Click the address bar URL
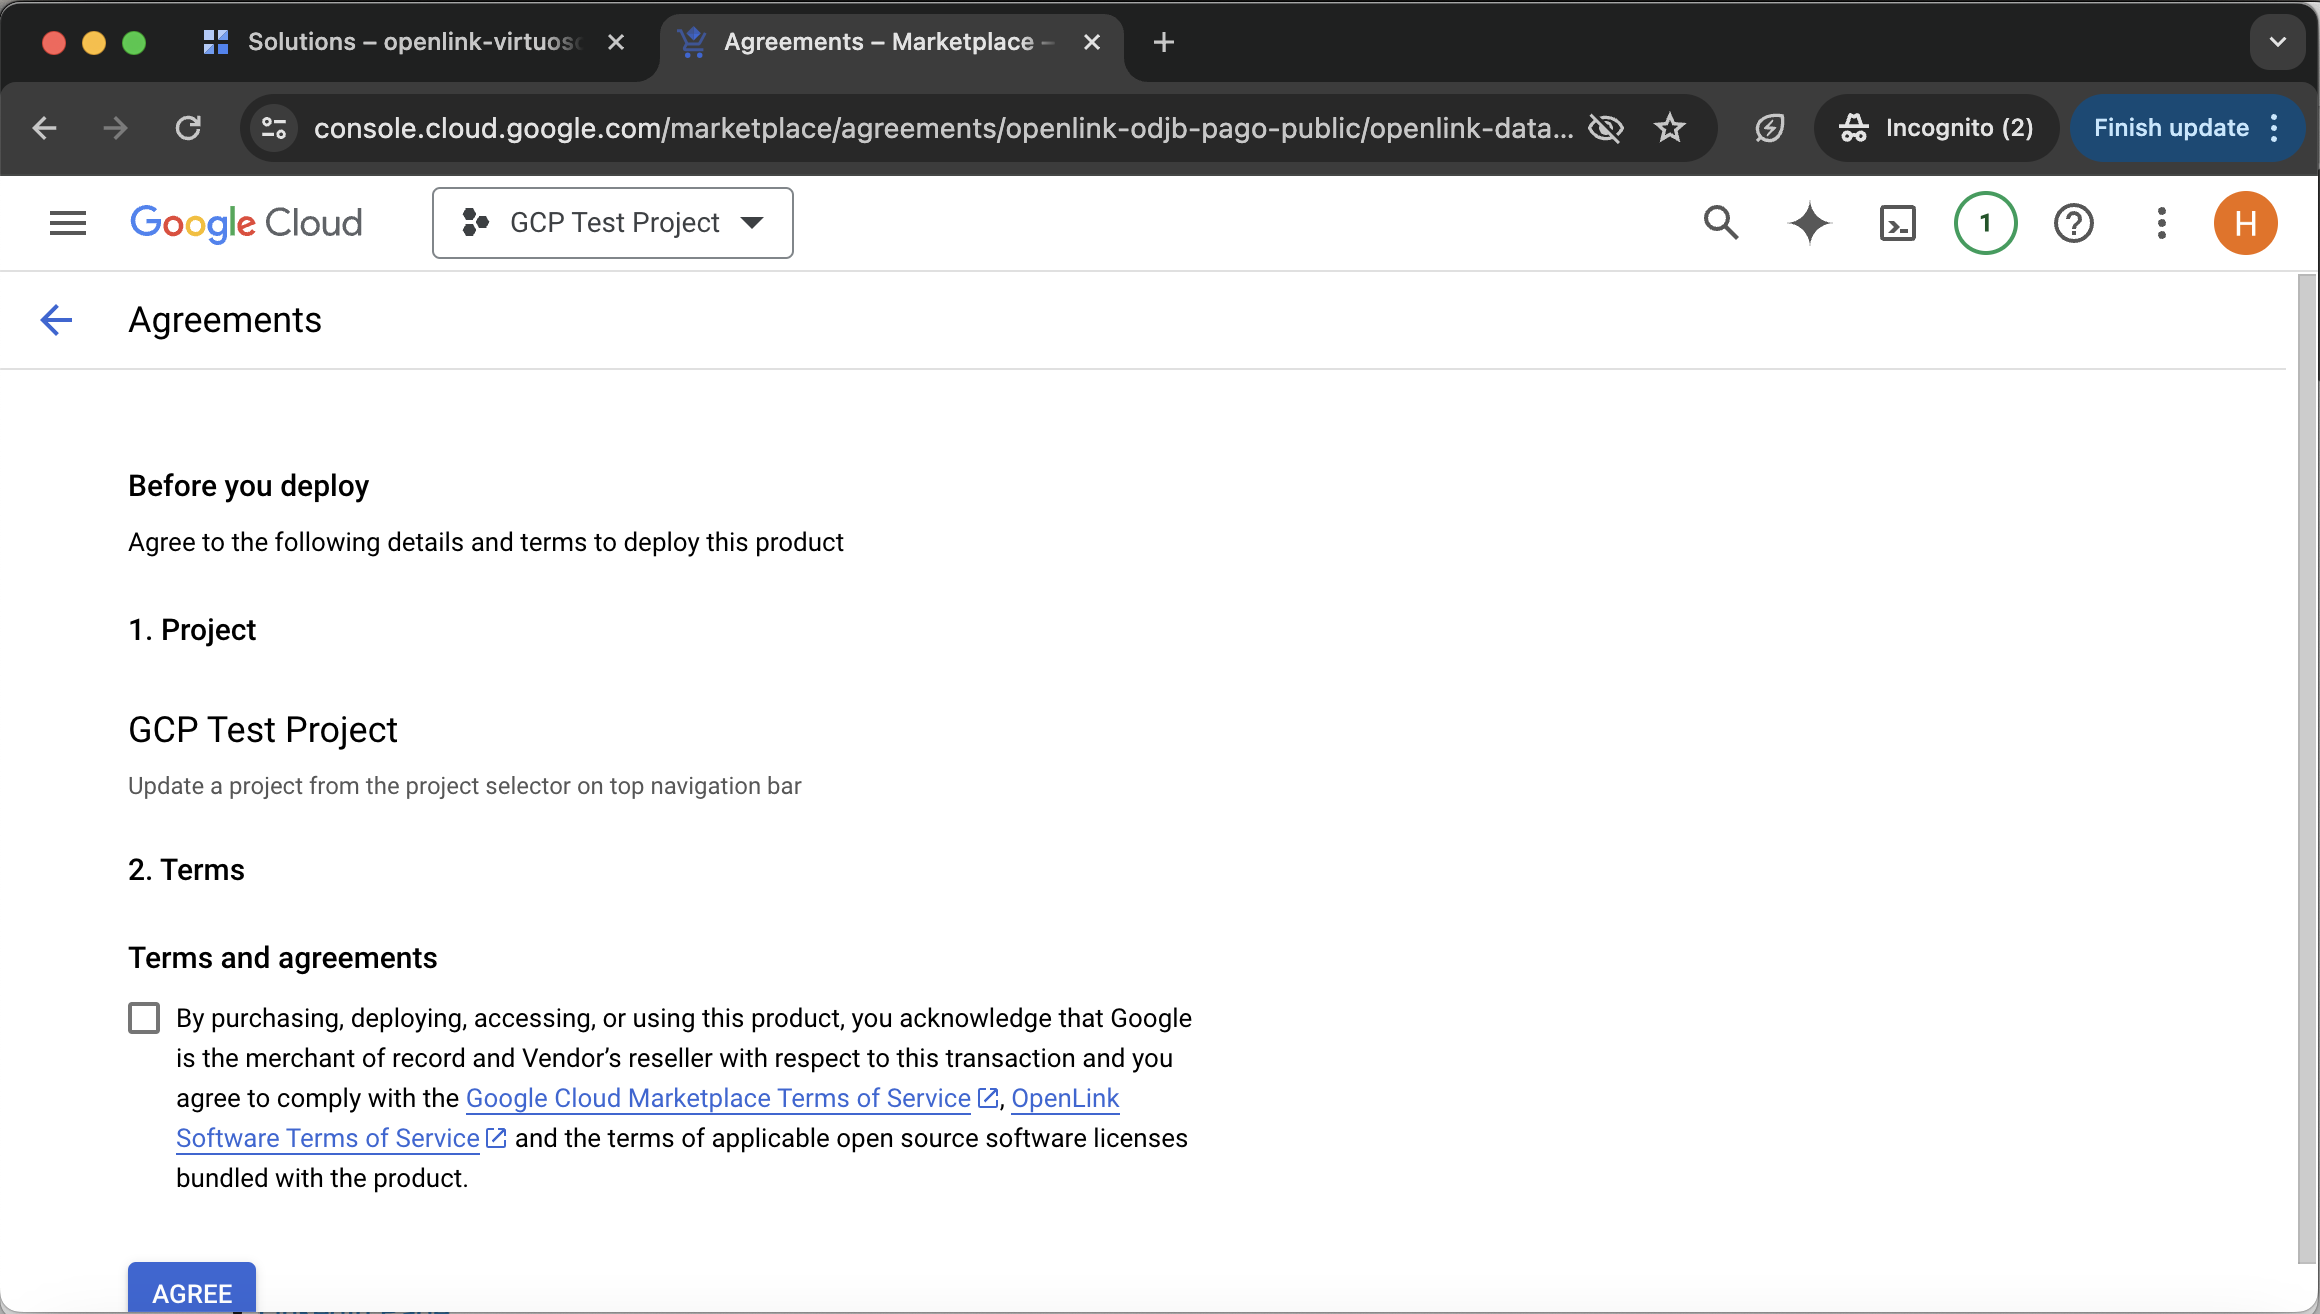The height and width of the screenshot is (1314, 2320). point(943,128)
